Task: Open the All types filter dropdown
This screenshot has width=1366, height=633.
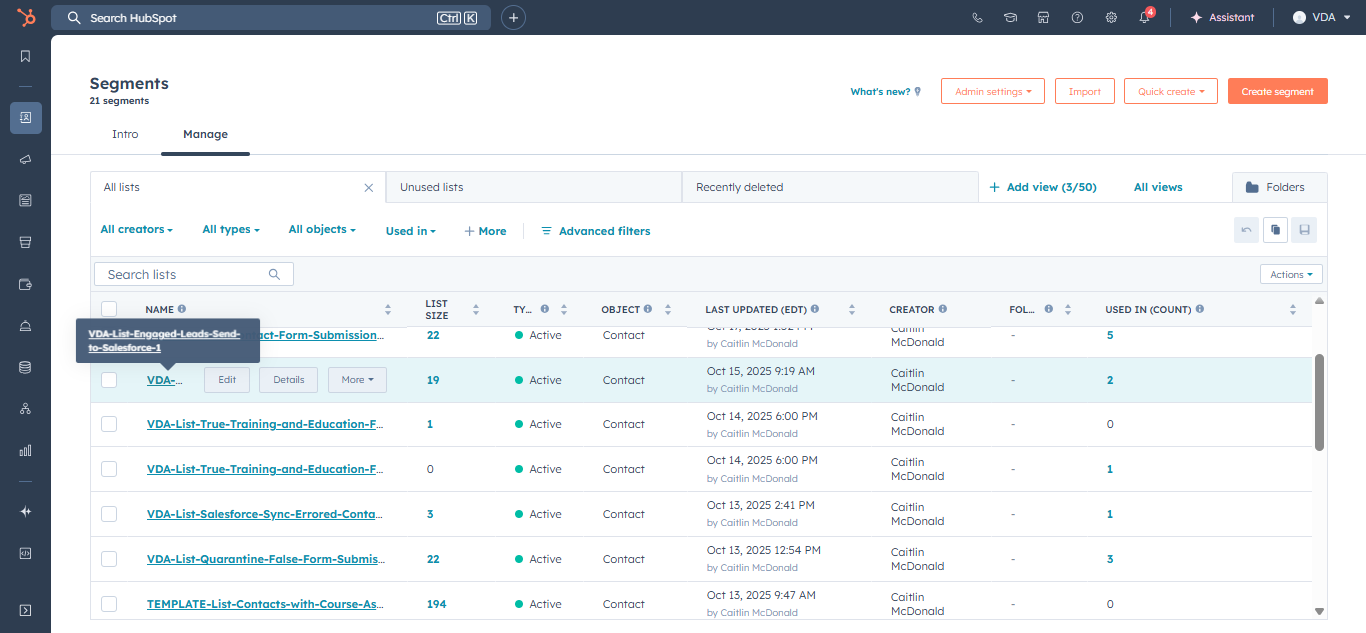Action: (231, 230)
